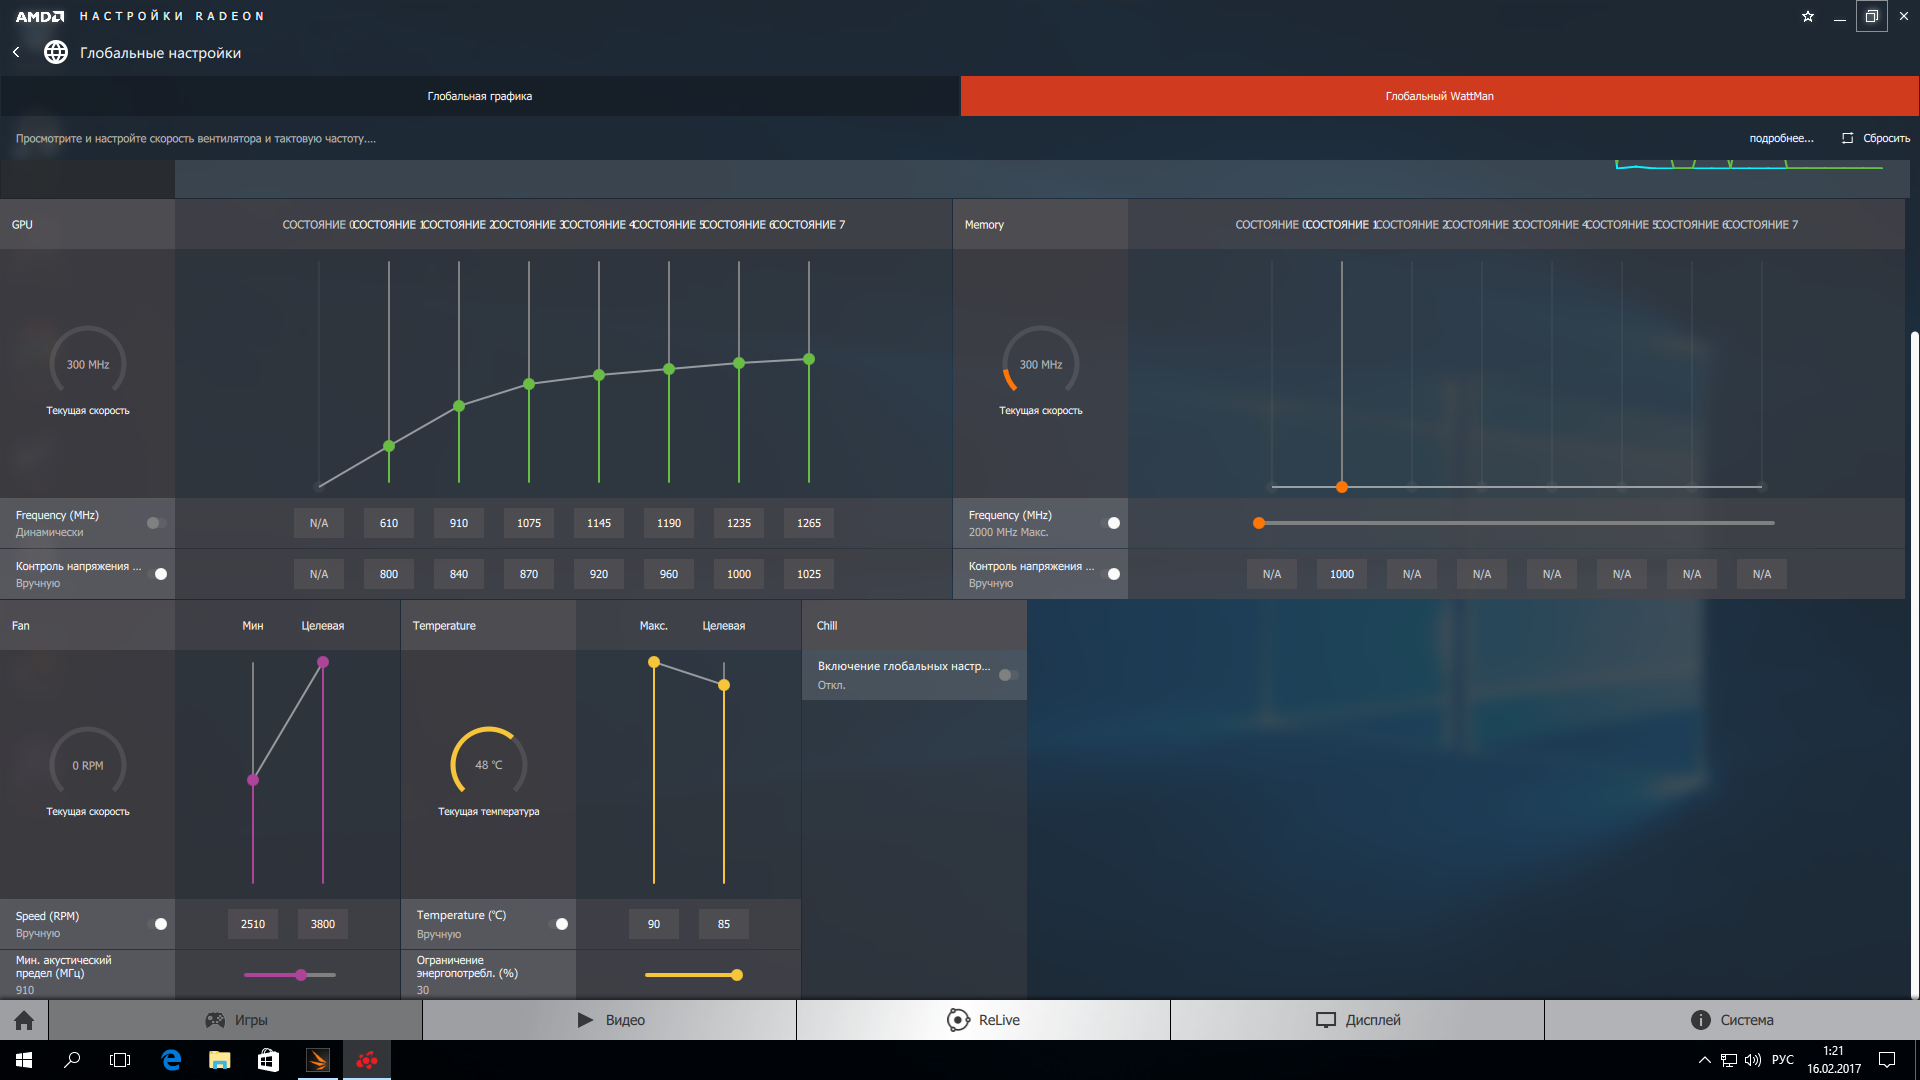Open the Дисплей monitor section
Screen dimensions: 1920x1080
(x=1358, y=1020)
